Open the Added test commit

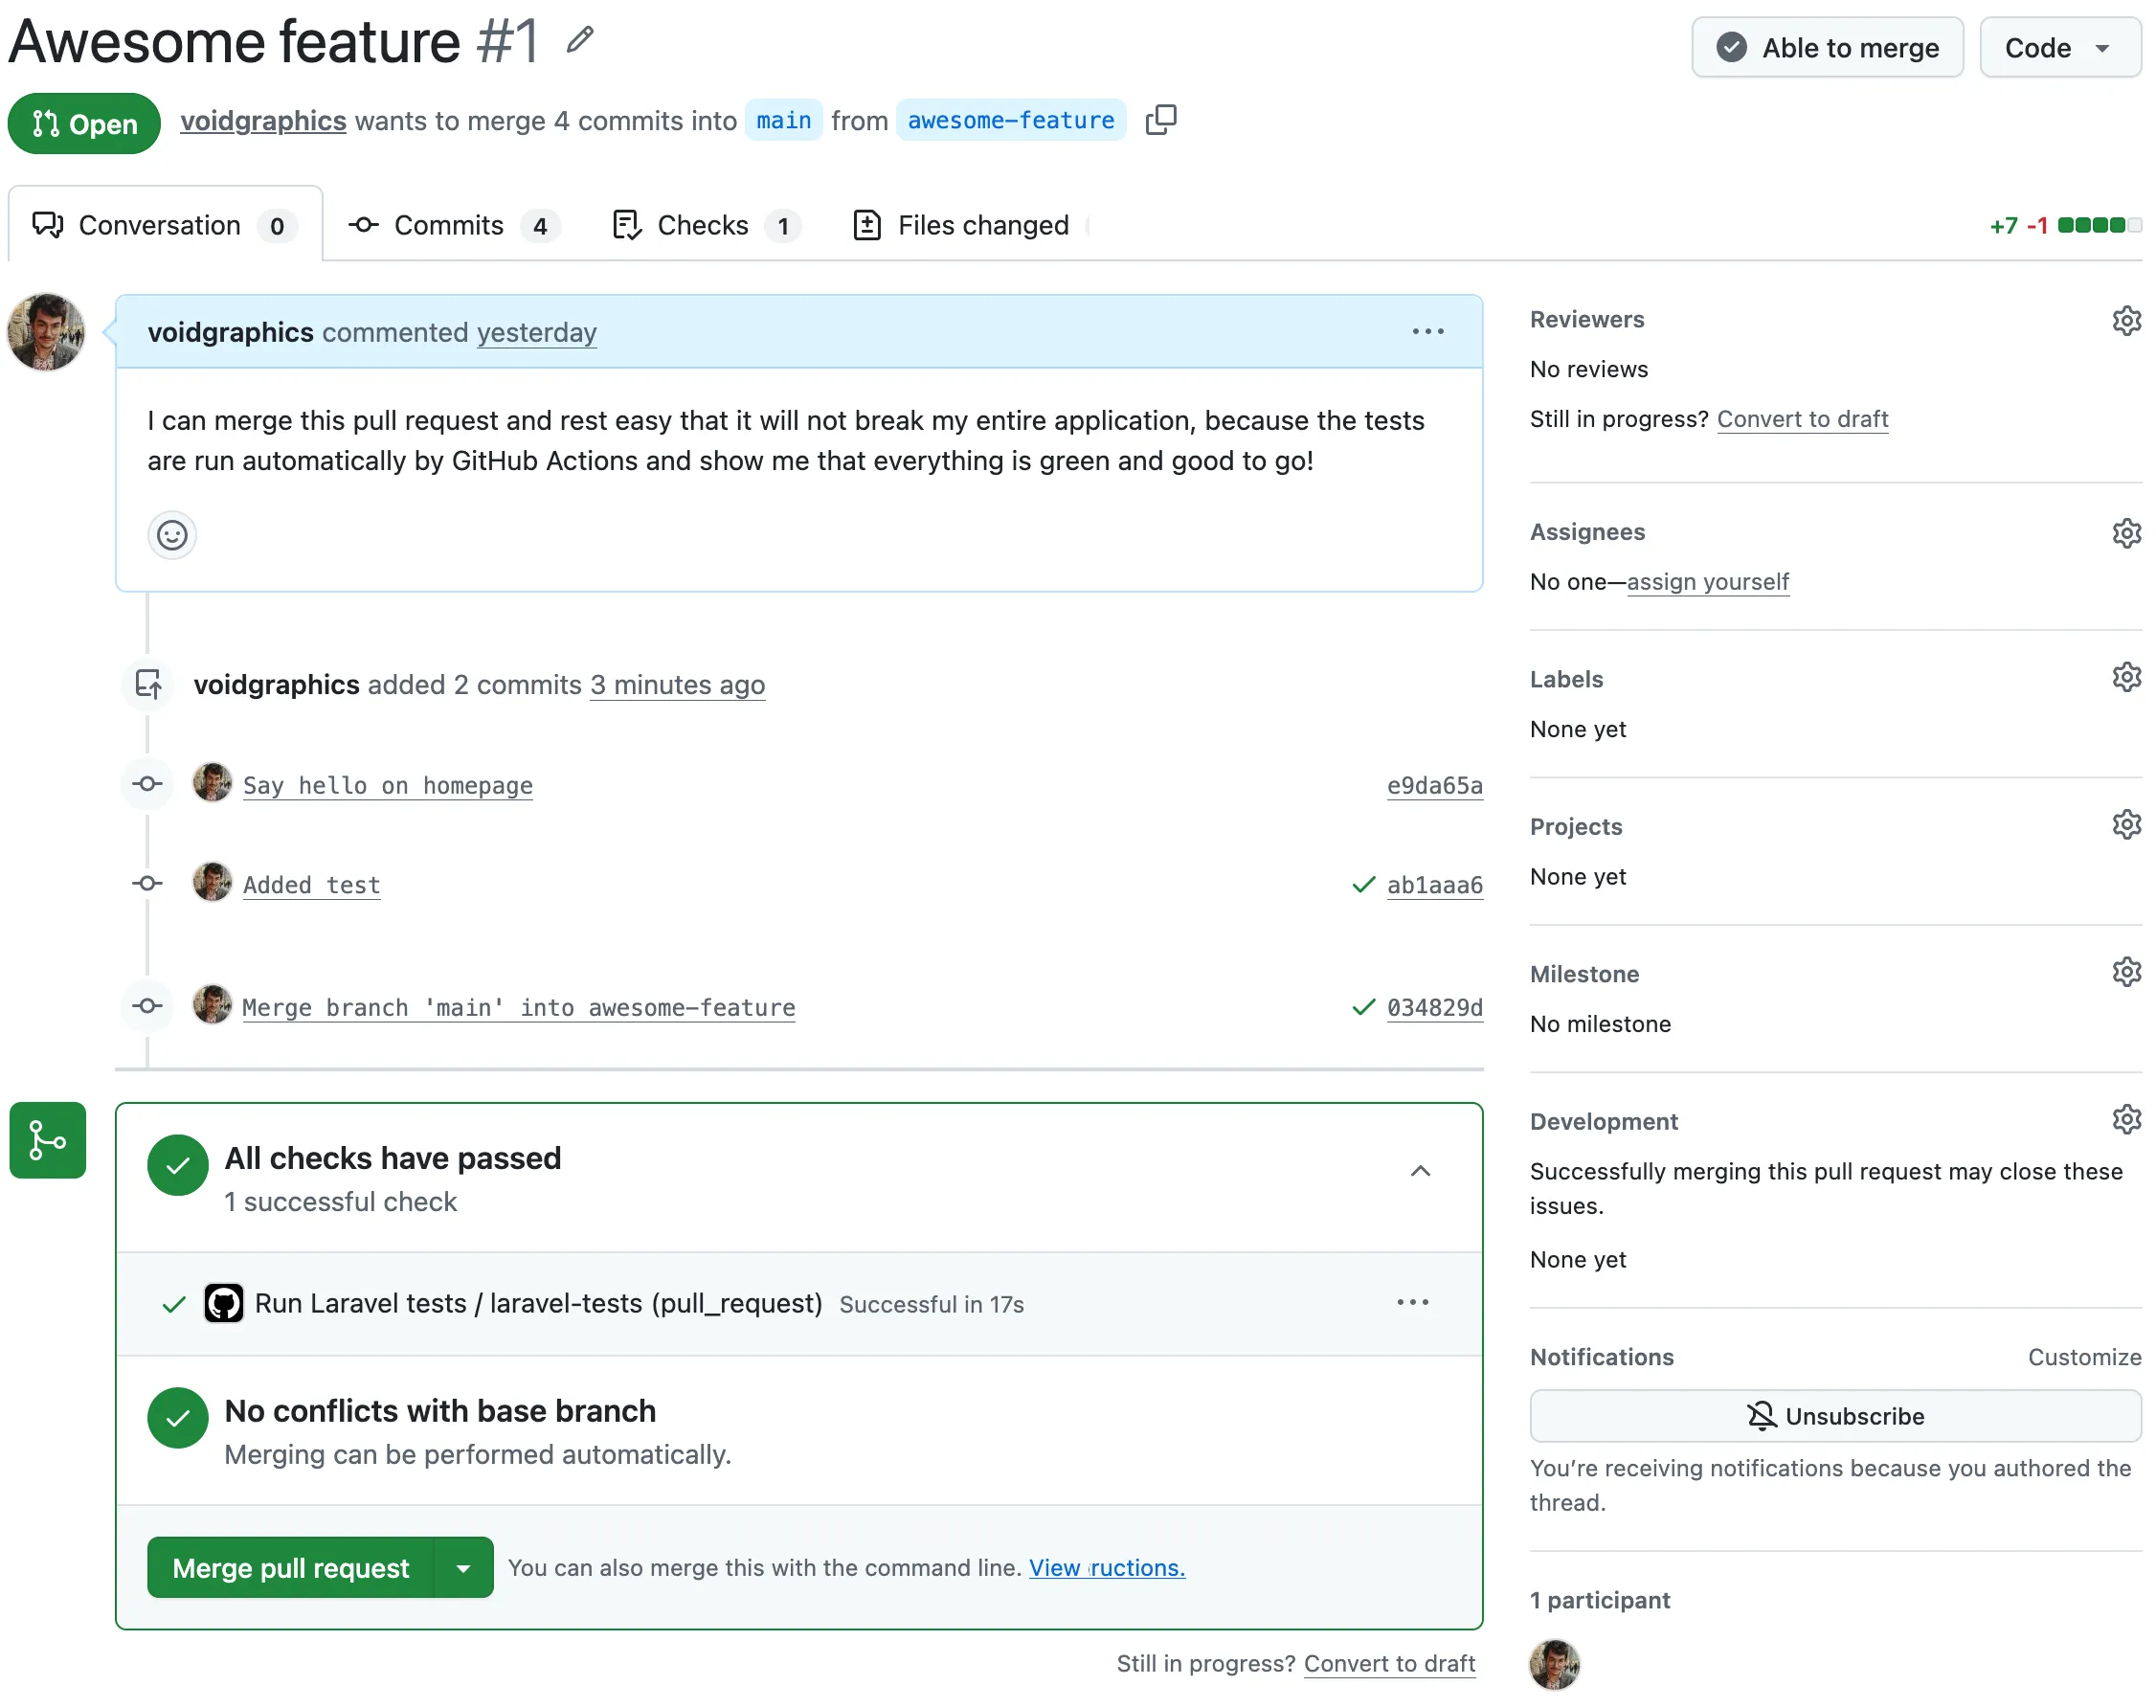[x=312, y=885]
